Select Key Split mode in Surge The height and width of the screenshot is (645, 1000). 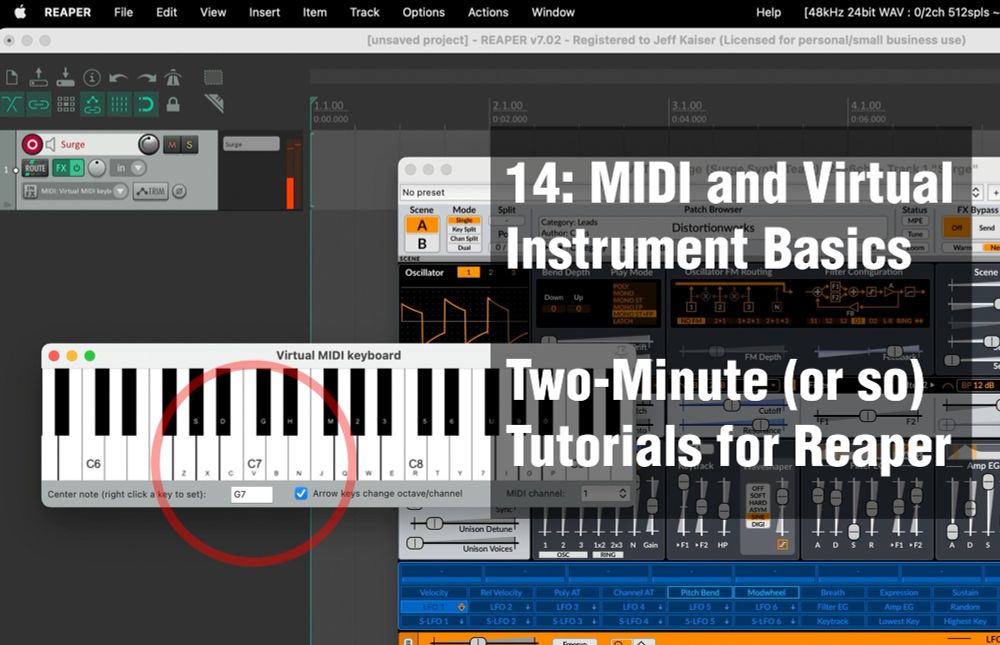[x=464, y=229]
